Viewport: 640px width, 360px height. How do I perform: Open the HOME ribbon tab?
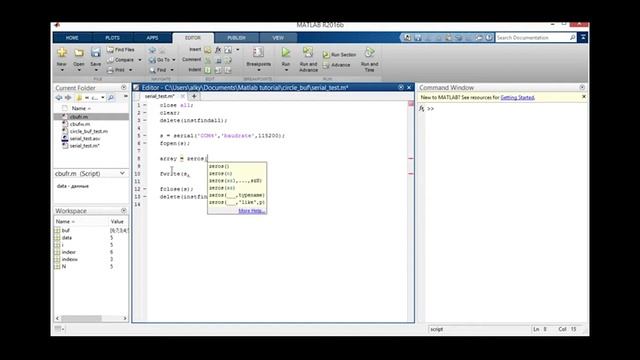pyautogui.click(x=72, y=38)
